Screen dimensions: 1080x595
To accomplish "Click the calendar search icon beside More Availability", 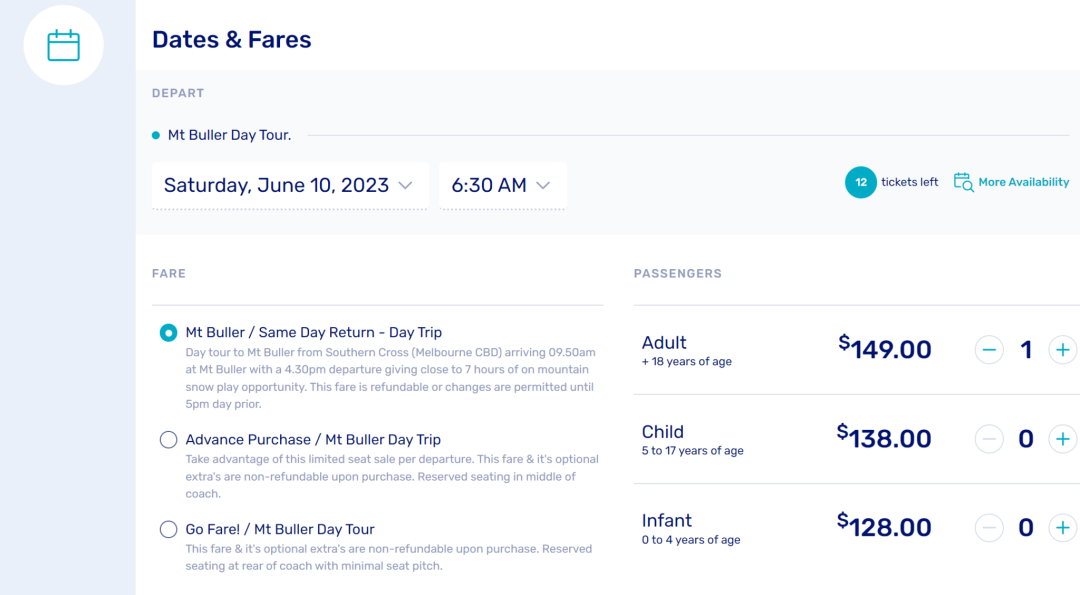I will tap(963, 182).
